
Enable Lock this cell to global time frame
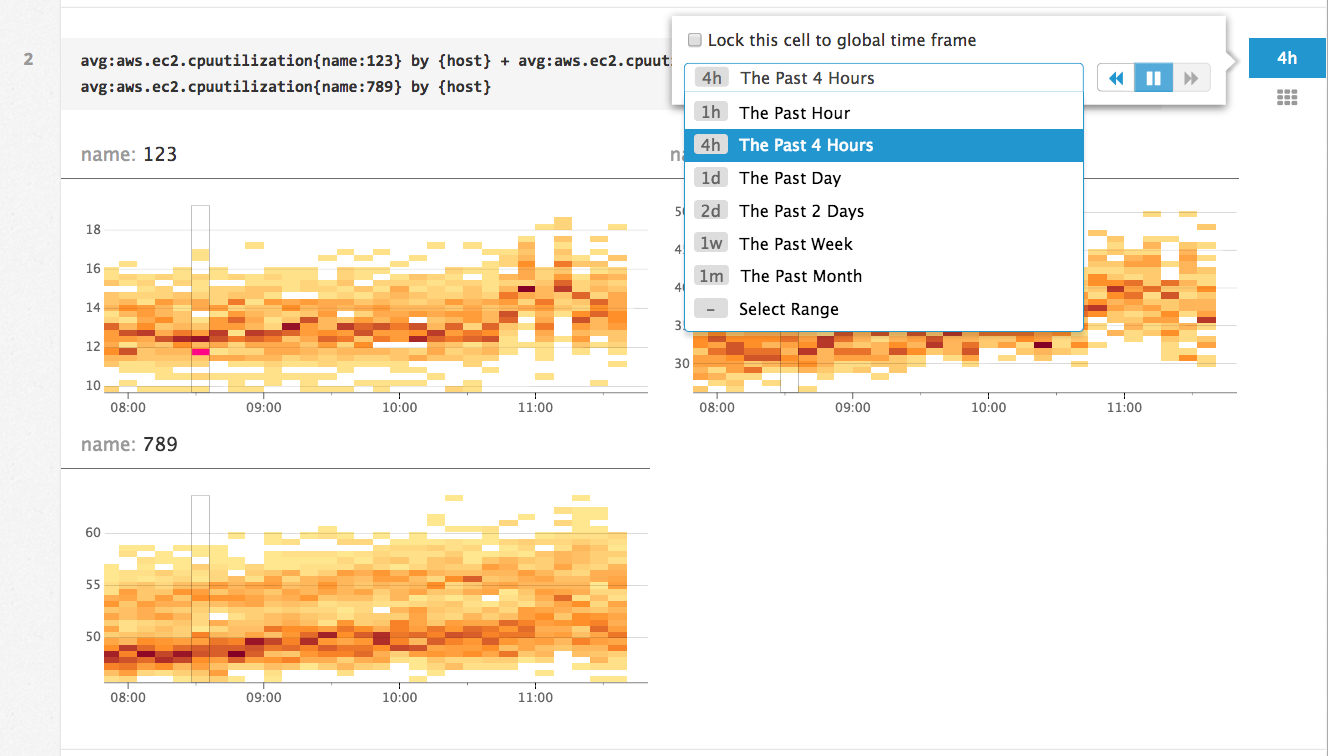695,40
